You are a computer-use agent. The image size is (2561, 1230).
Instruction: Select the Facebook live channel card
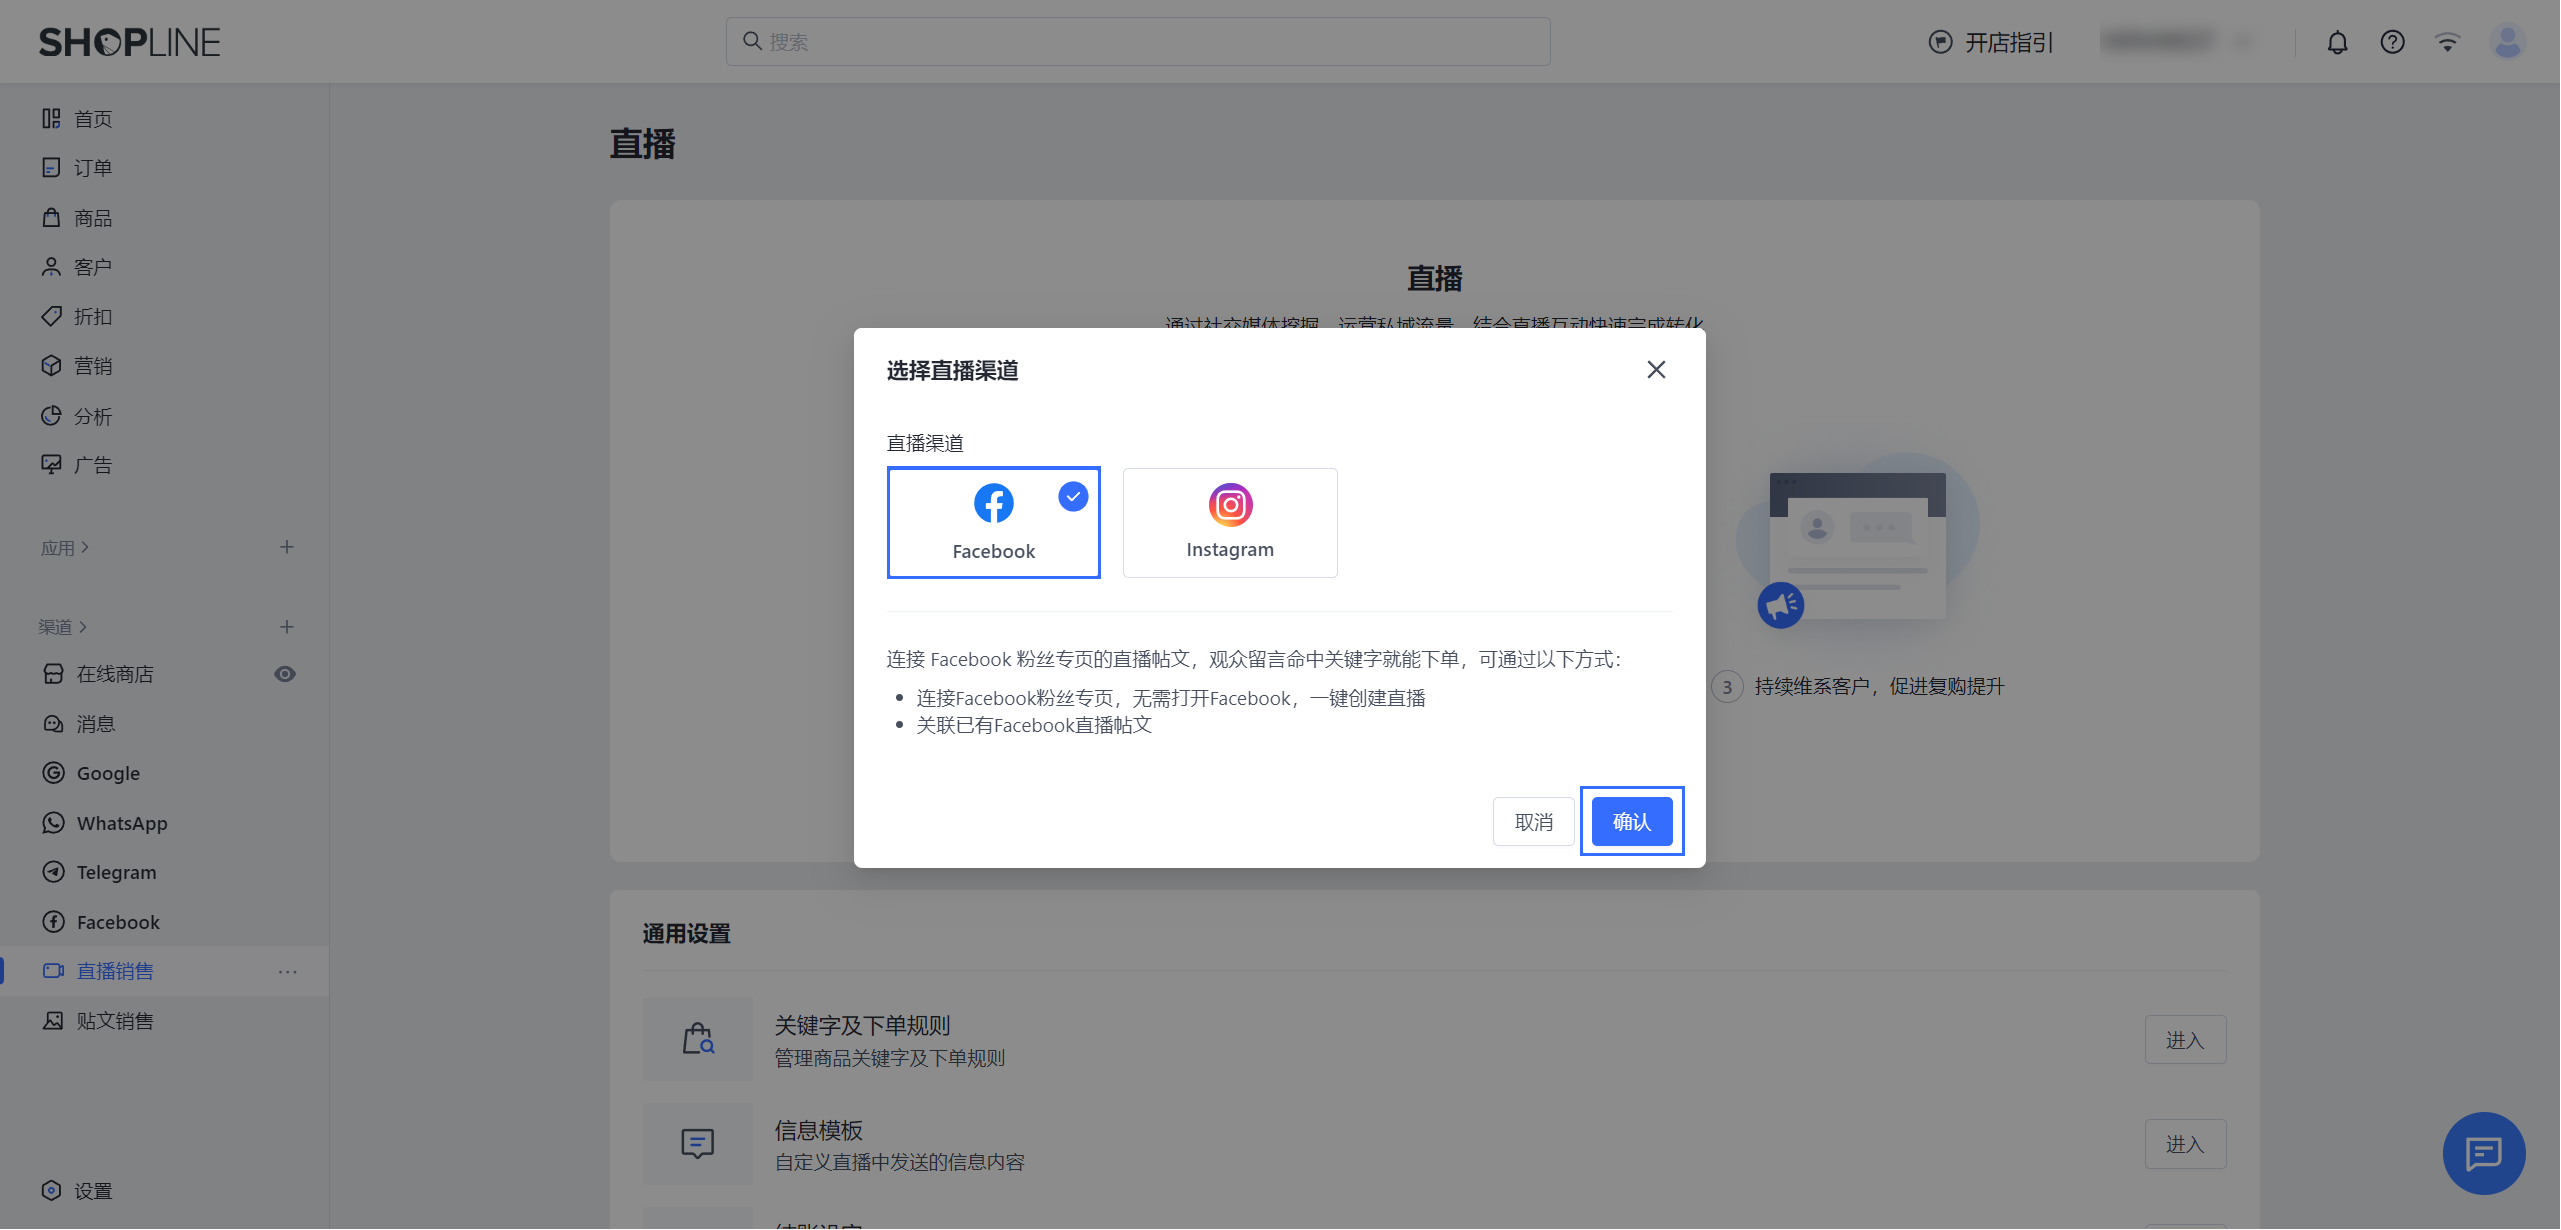point(993,522)
